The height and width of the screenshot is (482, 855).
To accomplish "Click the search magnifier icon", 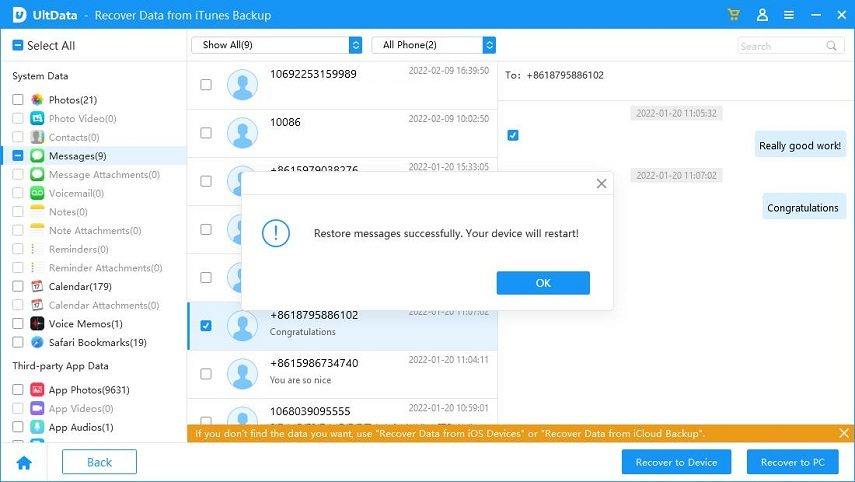I will tap(831, 46).
